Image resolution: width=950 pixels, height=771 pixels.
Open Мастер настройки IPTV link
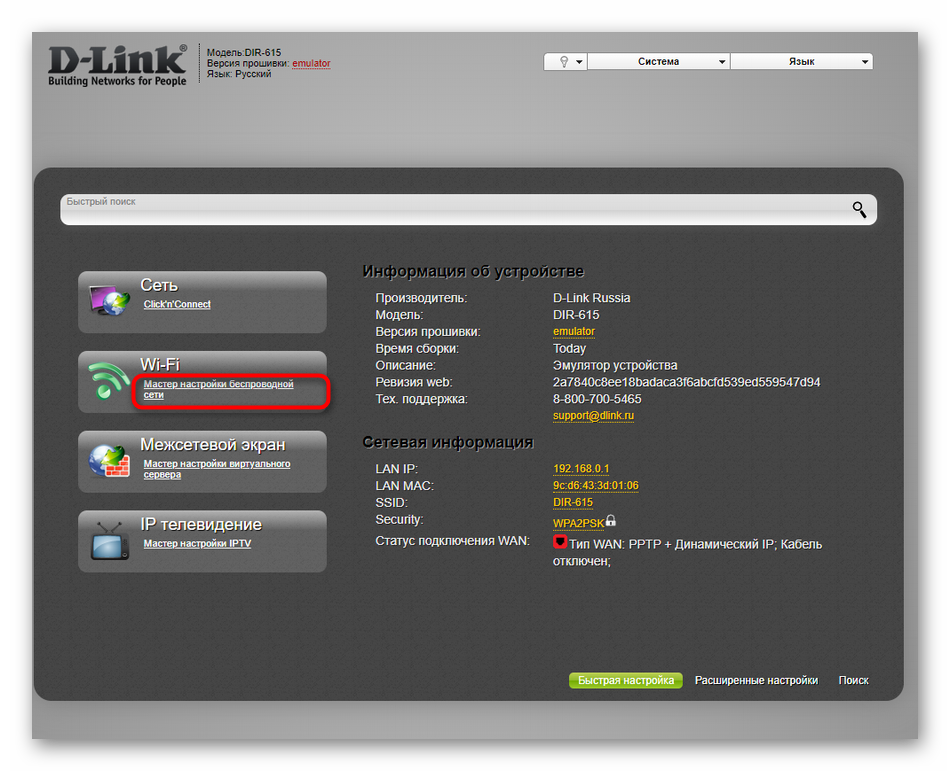point(197,544)
